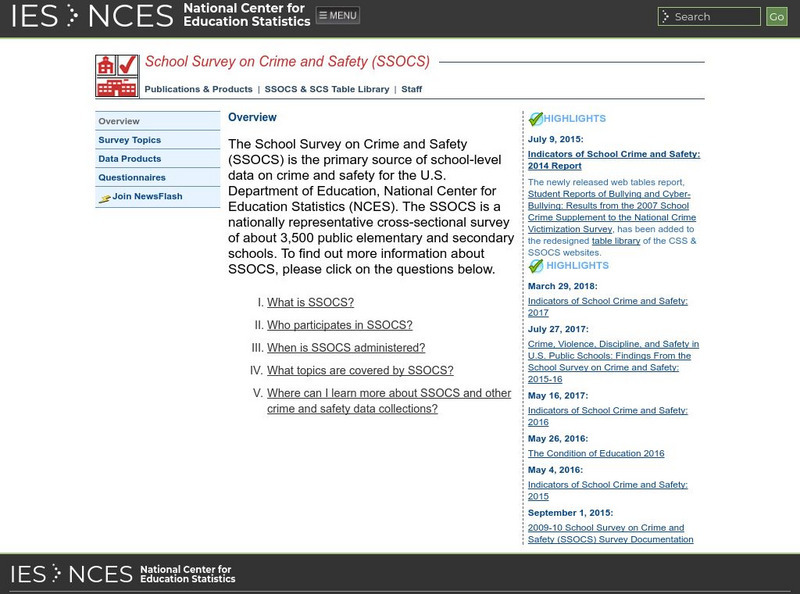Click the 'May 26, 2016:' date text
The image size is (800, 594).
[x=558, y=438]
